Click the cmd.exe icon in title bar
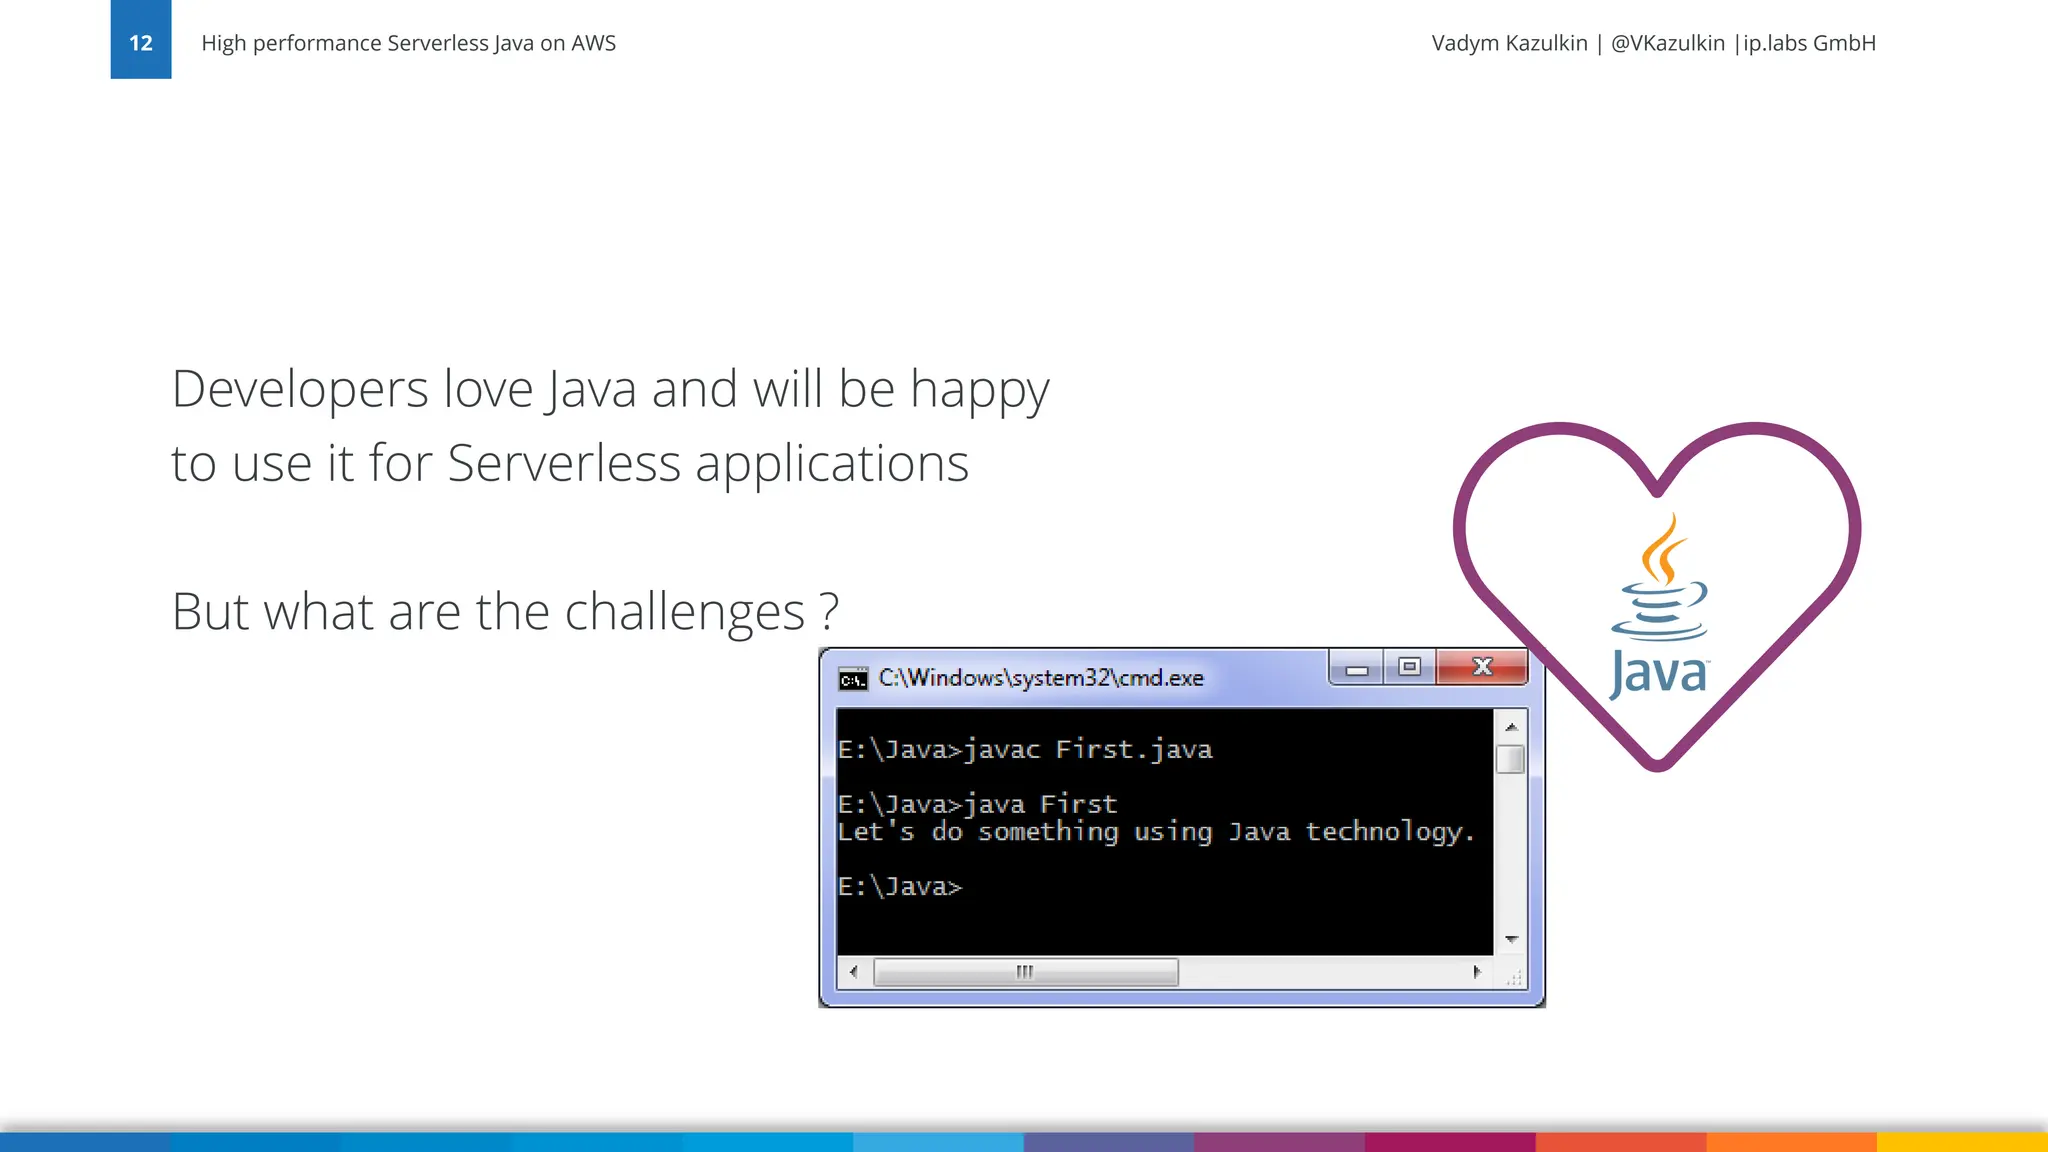This screenshot has width=2048, height=1152. click(x=853, y=680)
